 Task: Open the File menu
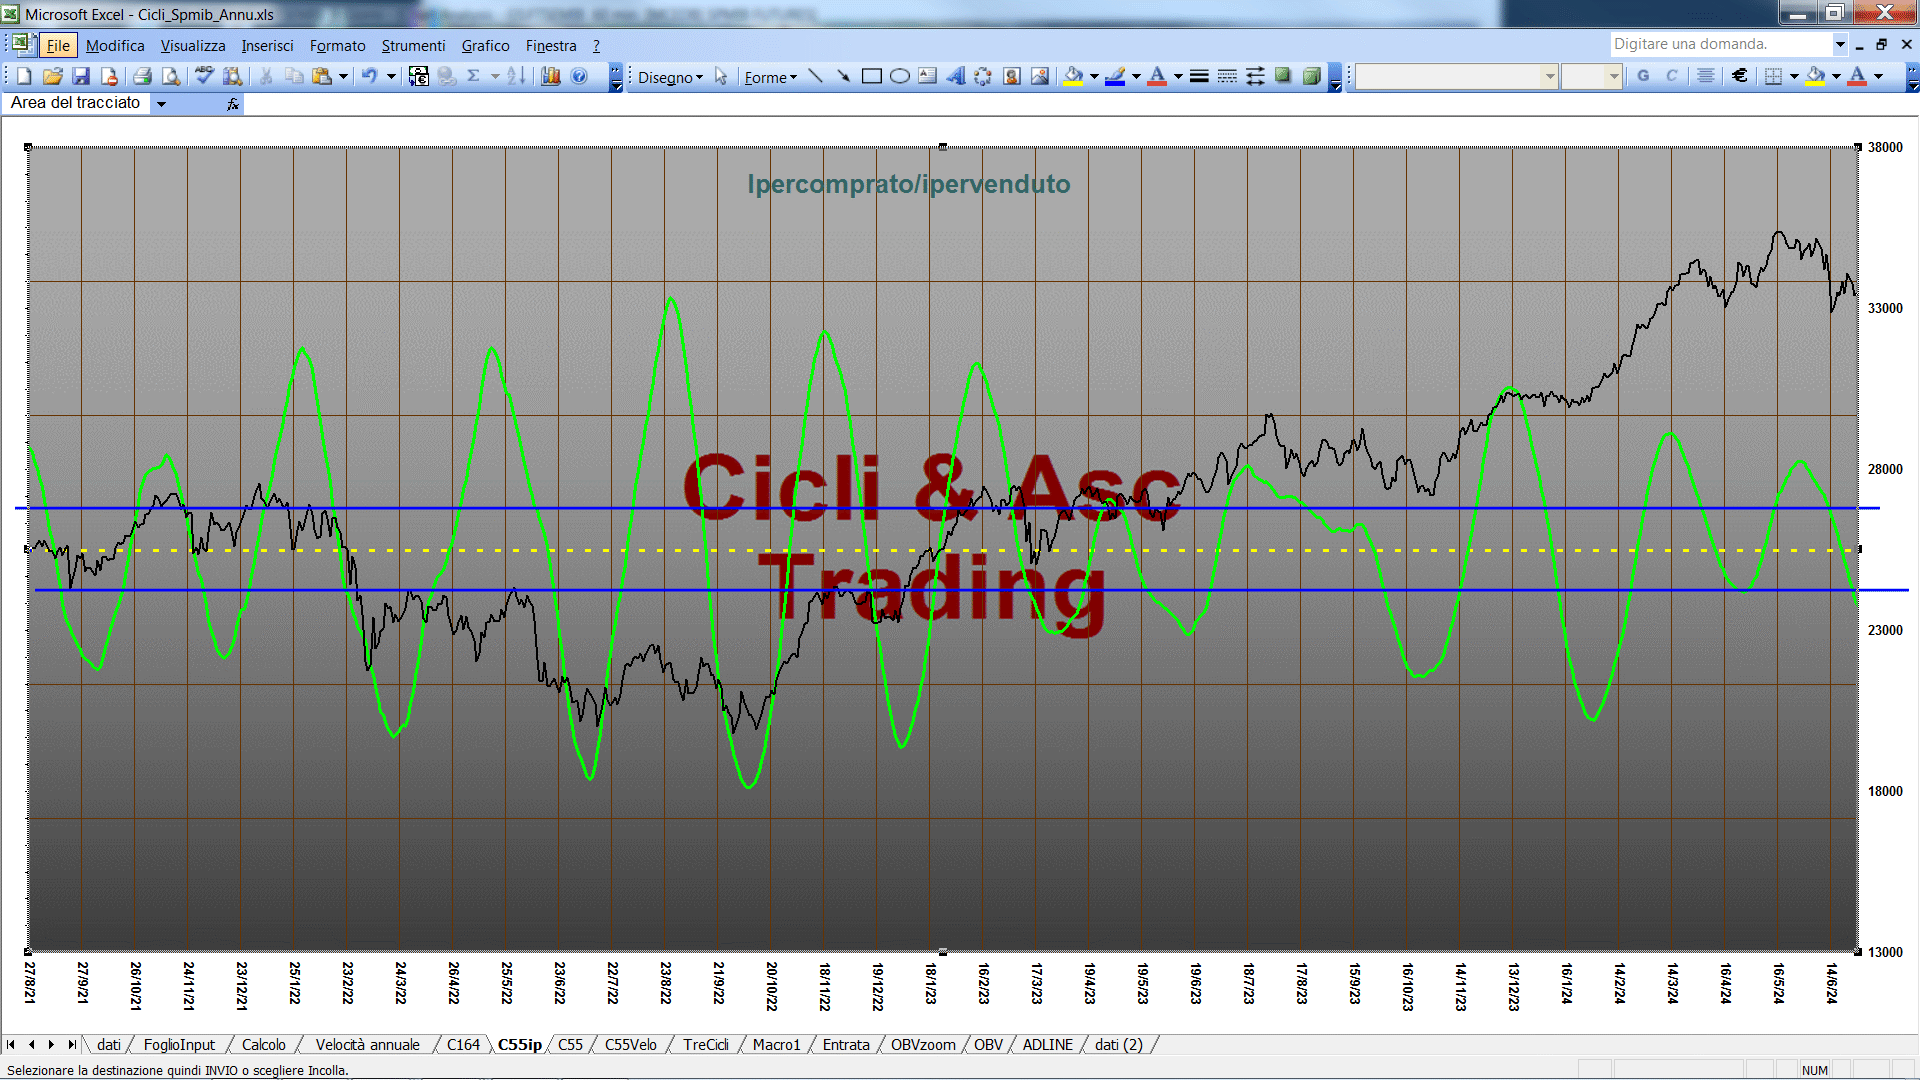point(59,45)
